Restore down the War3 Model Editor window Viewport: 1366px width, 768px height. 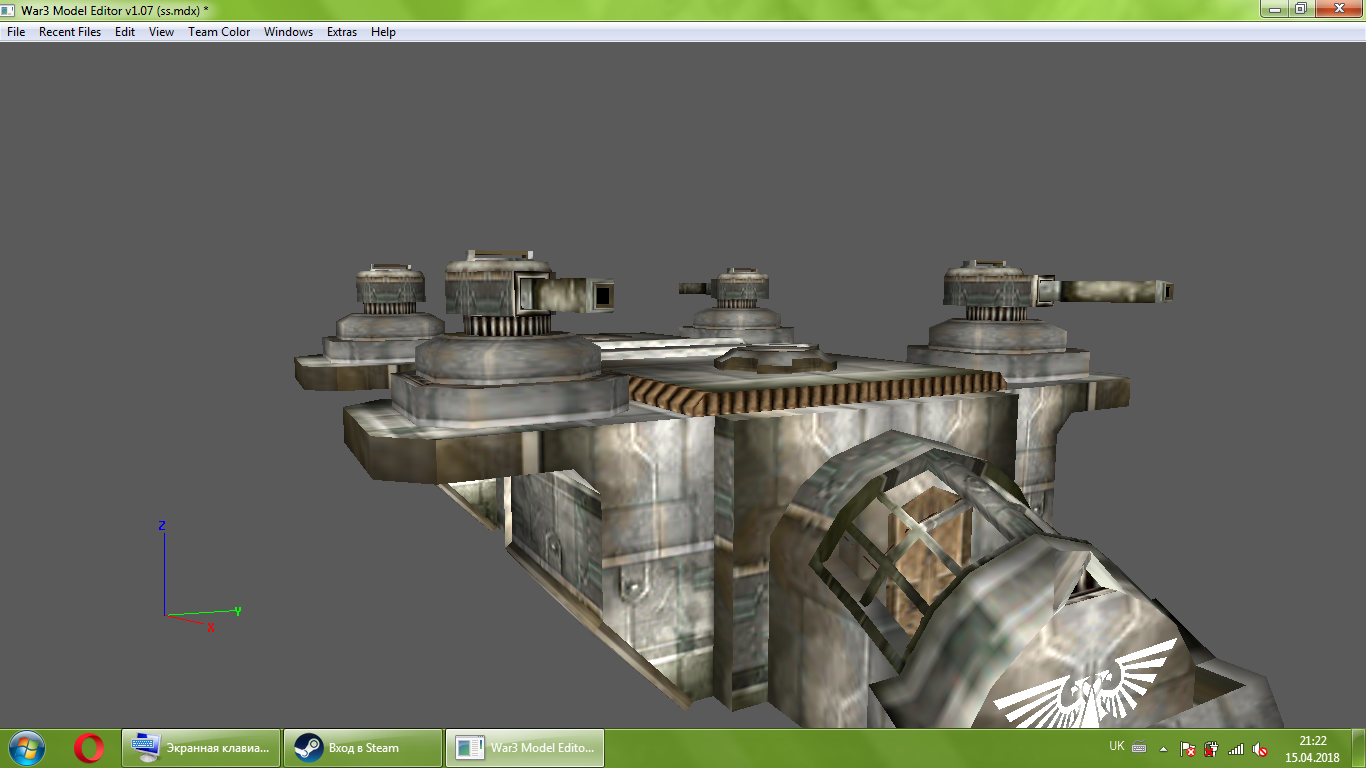1300,9
